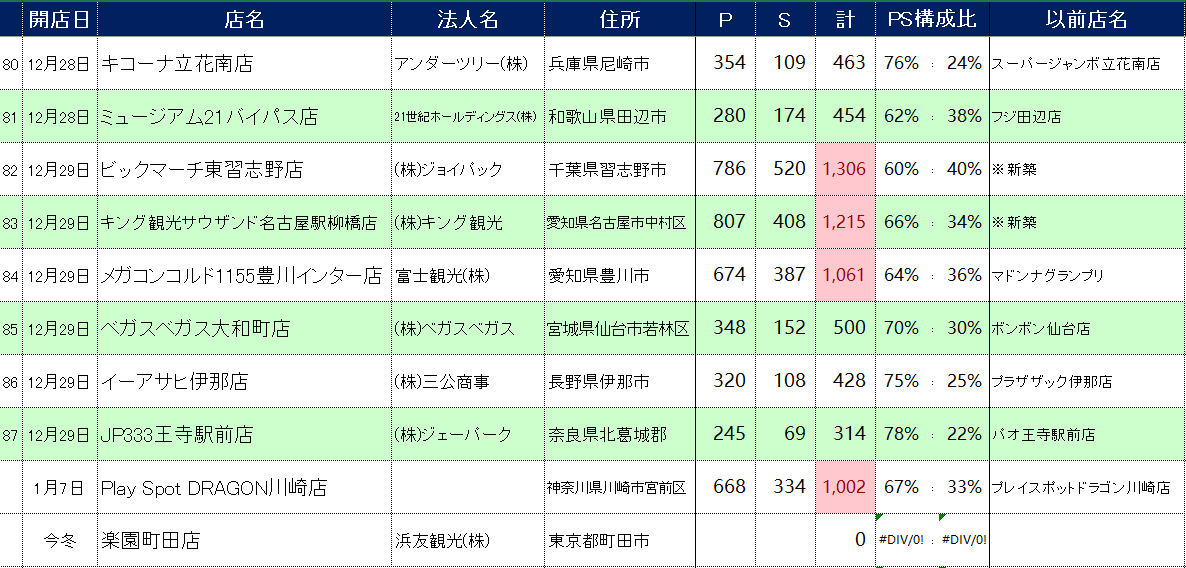The image size is (1186, 568).
Task: Select S value 69
Action: (x=795, y=433)
